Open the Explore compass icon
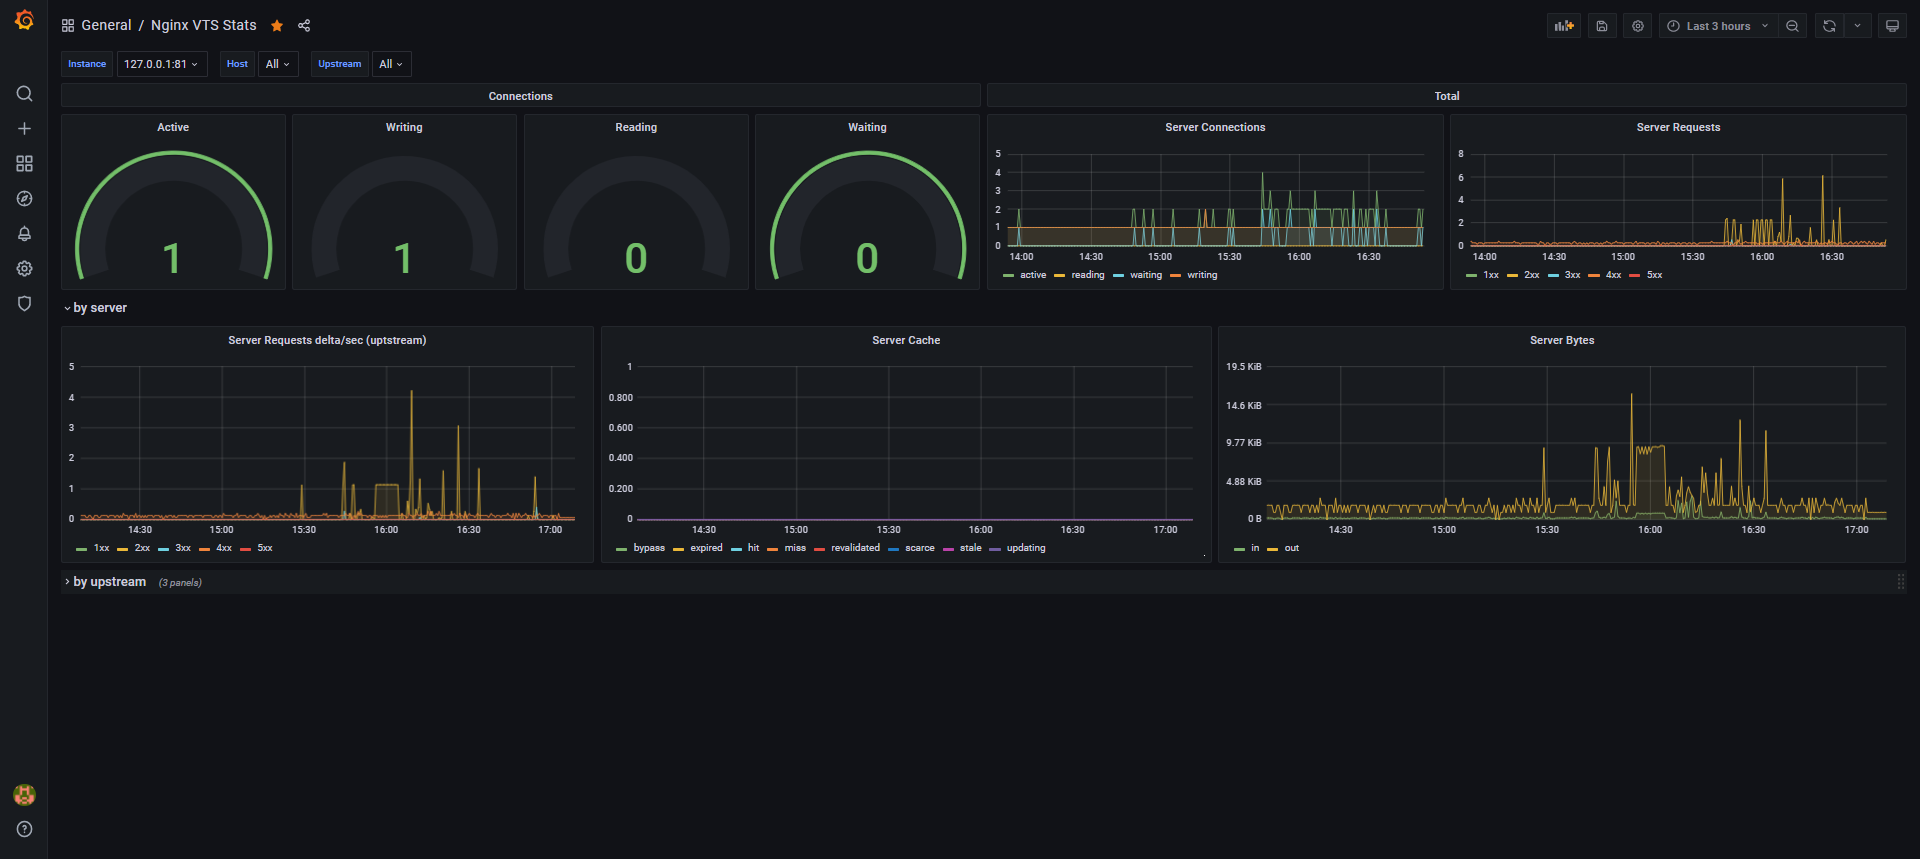This screenshot has height=859, width=1920. tap(24, 199)
